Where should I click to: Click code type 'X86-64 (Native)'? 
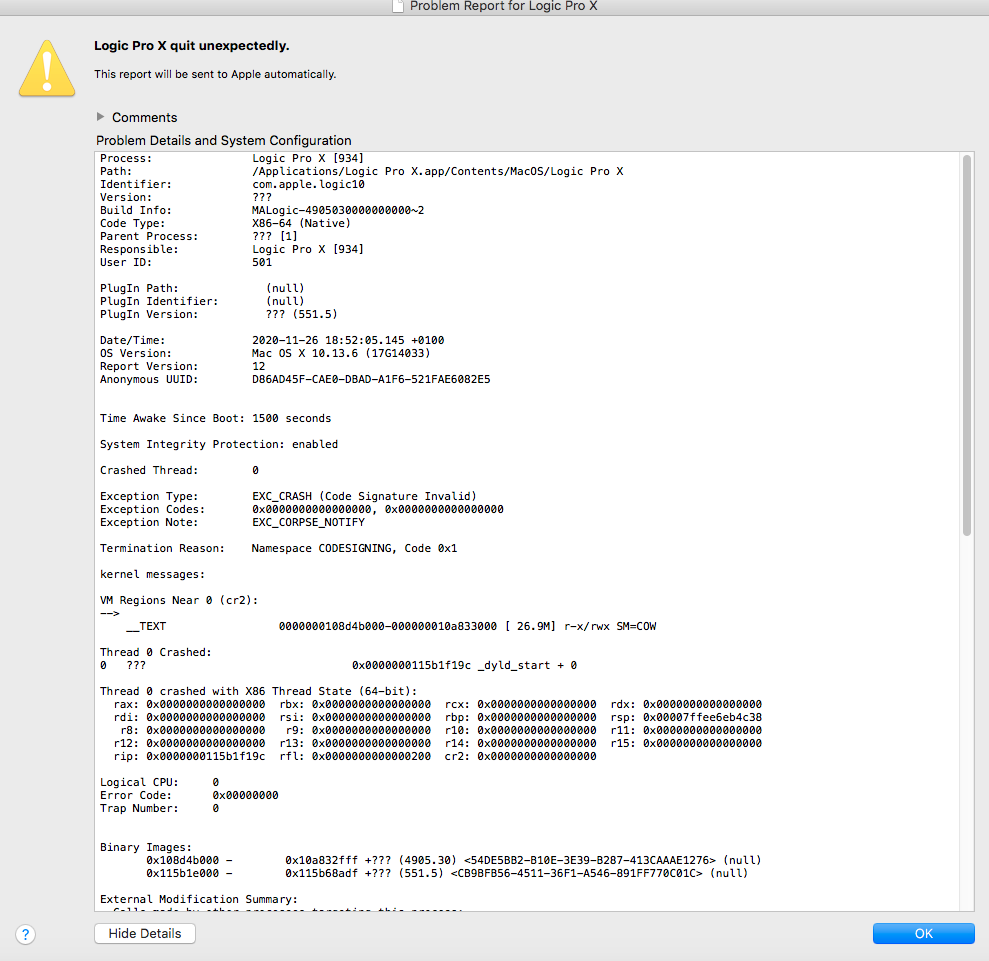(301, 223)
